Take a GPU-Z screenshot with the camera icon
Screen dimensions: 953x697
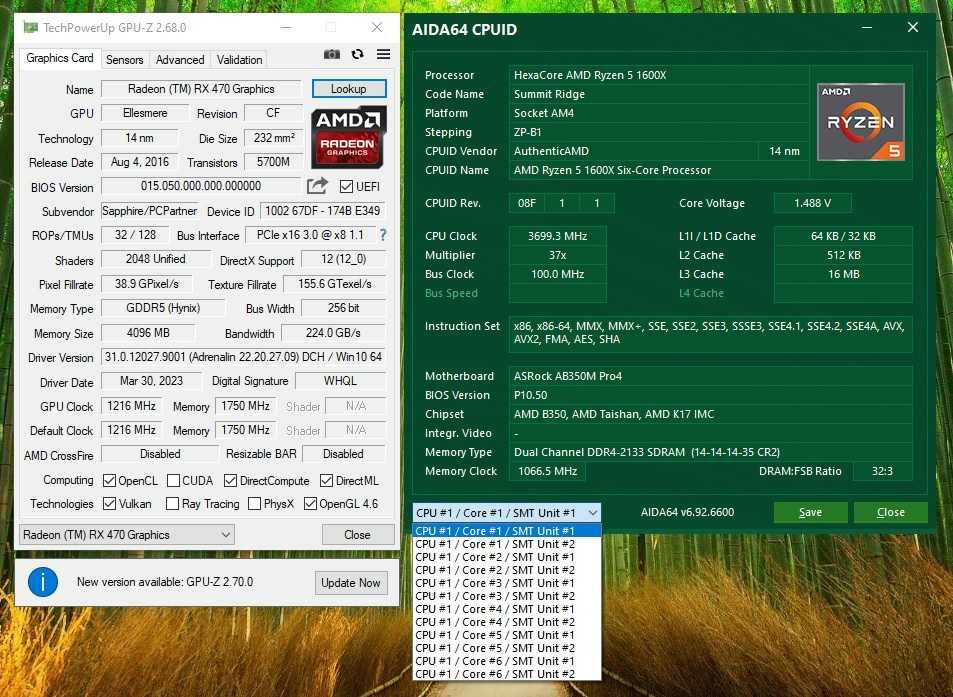click(x=331, y=54)
